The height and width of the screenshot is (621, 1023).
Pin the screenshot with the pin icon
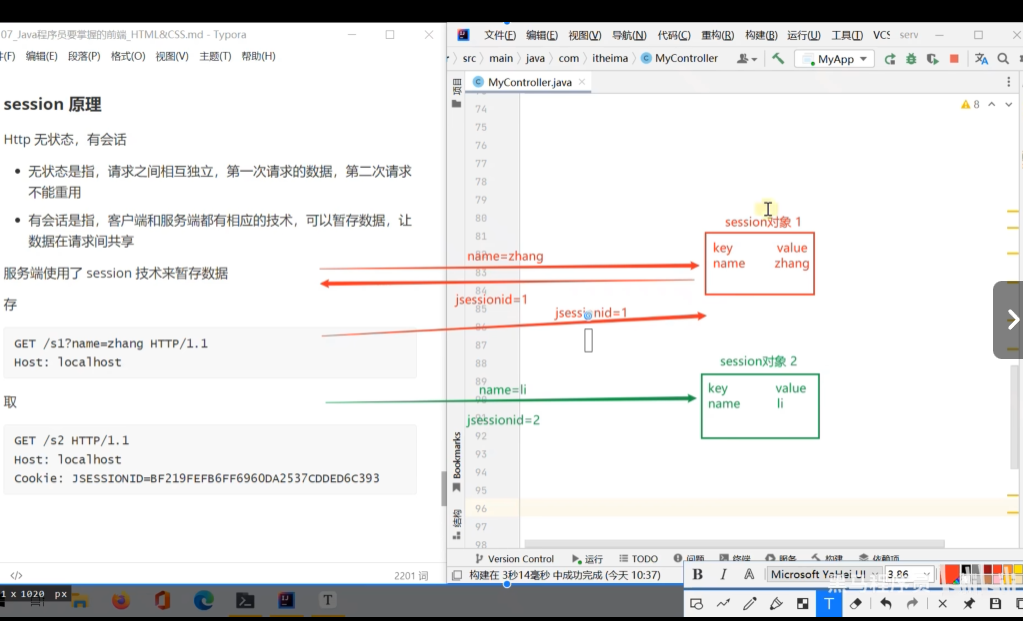pos(968,604)
